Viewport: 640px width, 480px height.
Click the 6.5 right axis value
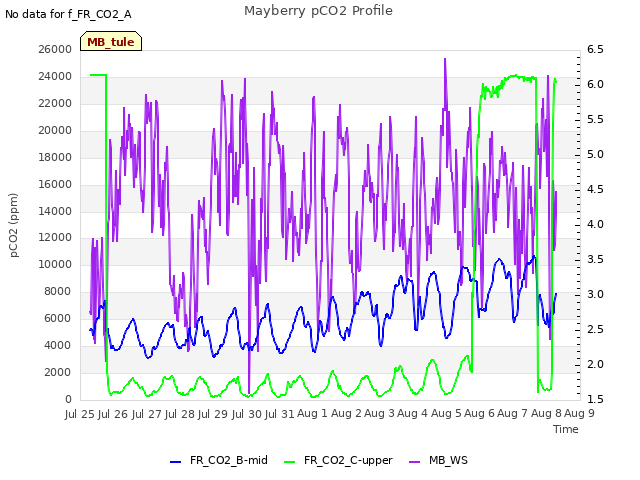pyautogui.click(x=595, y=49)
